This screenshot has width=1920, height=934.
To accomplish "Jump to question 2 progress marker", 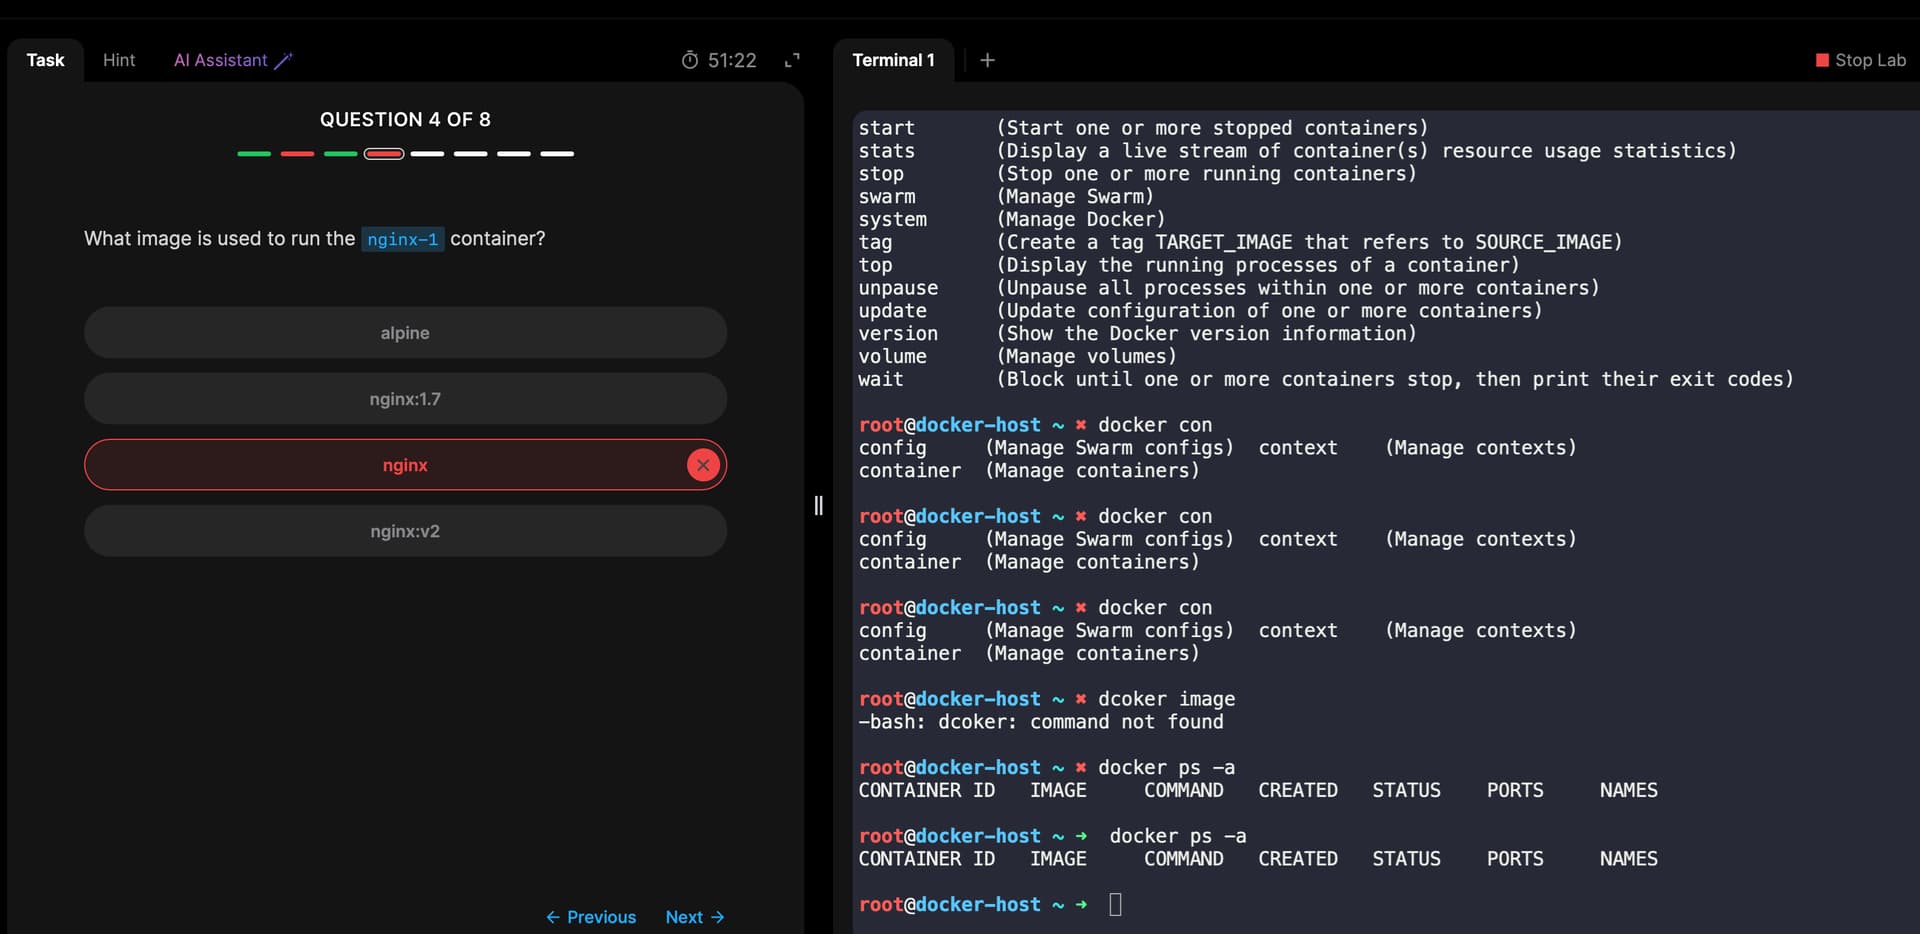I will point(297,154).
